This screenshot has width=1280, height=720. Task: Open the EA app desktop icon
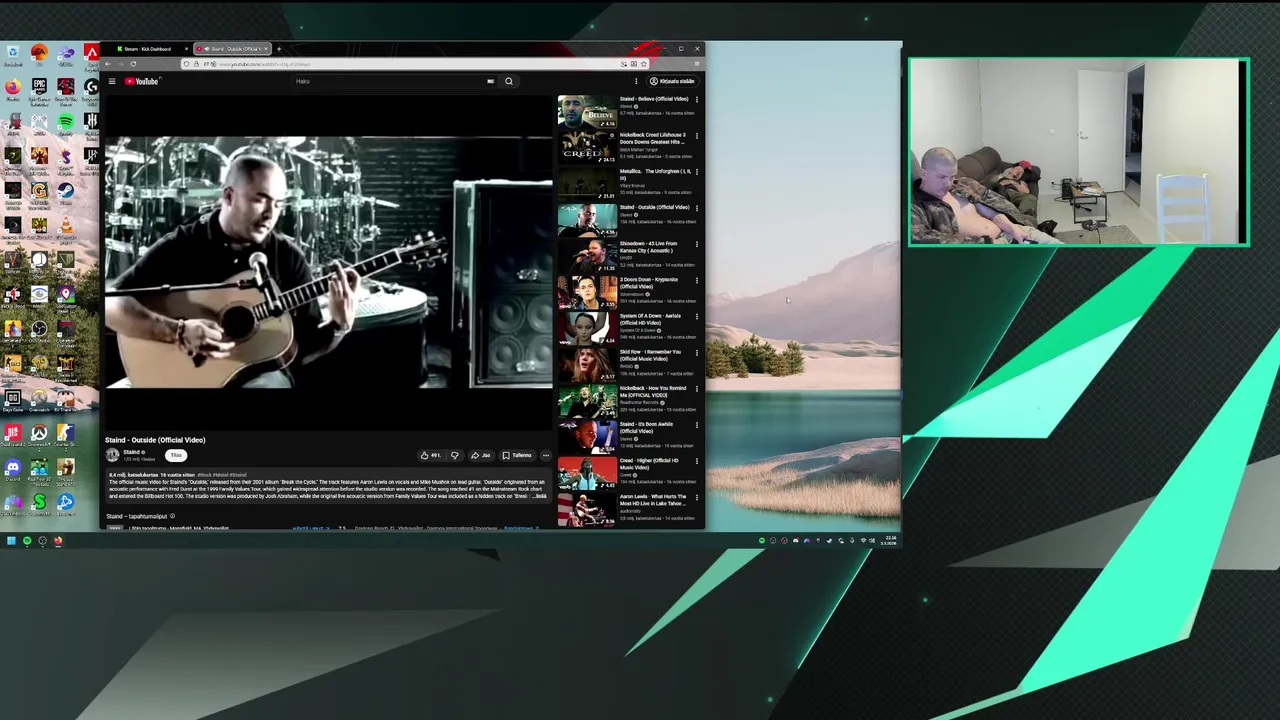coord(39,55)
